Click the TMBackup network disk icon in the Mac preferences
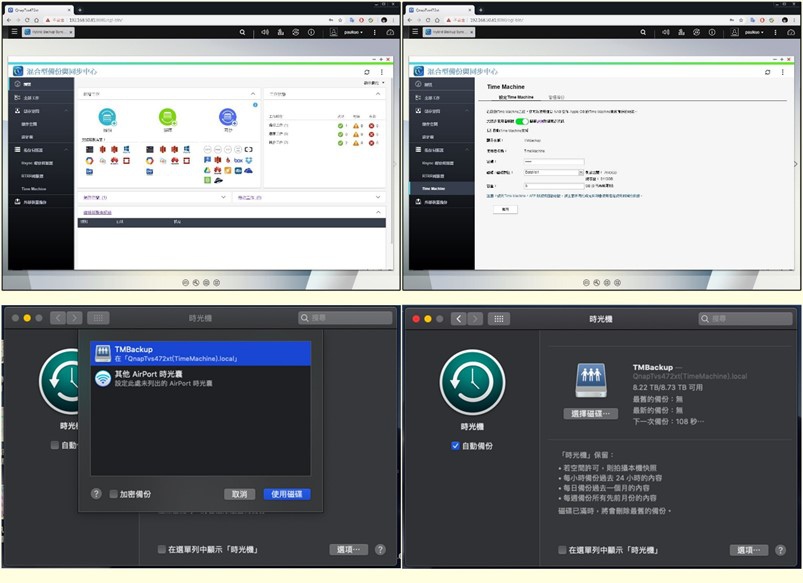Screen dimensions: 803x583 tap(591, 380)
